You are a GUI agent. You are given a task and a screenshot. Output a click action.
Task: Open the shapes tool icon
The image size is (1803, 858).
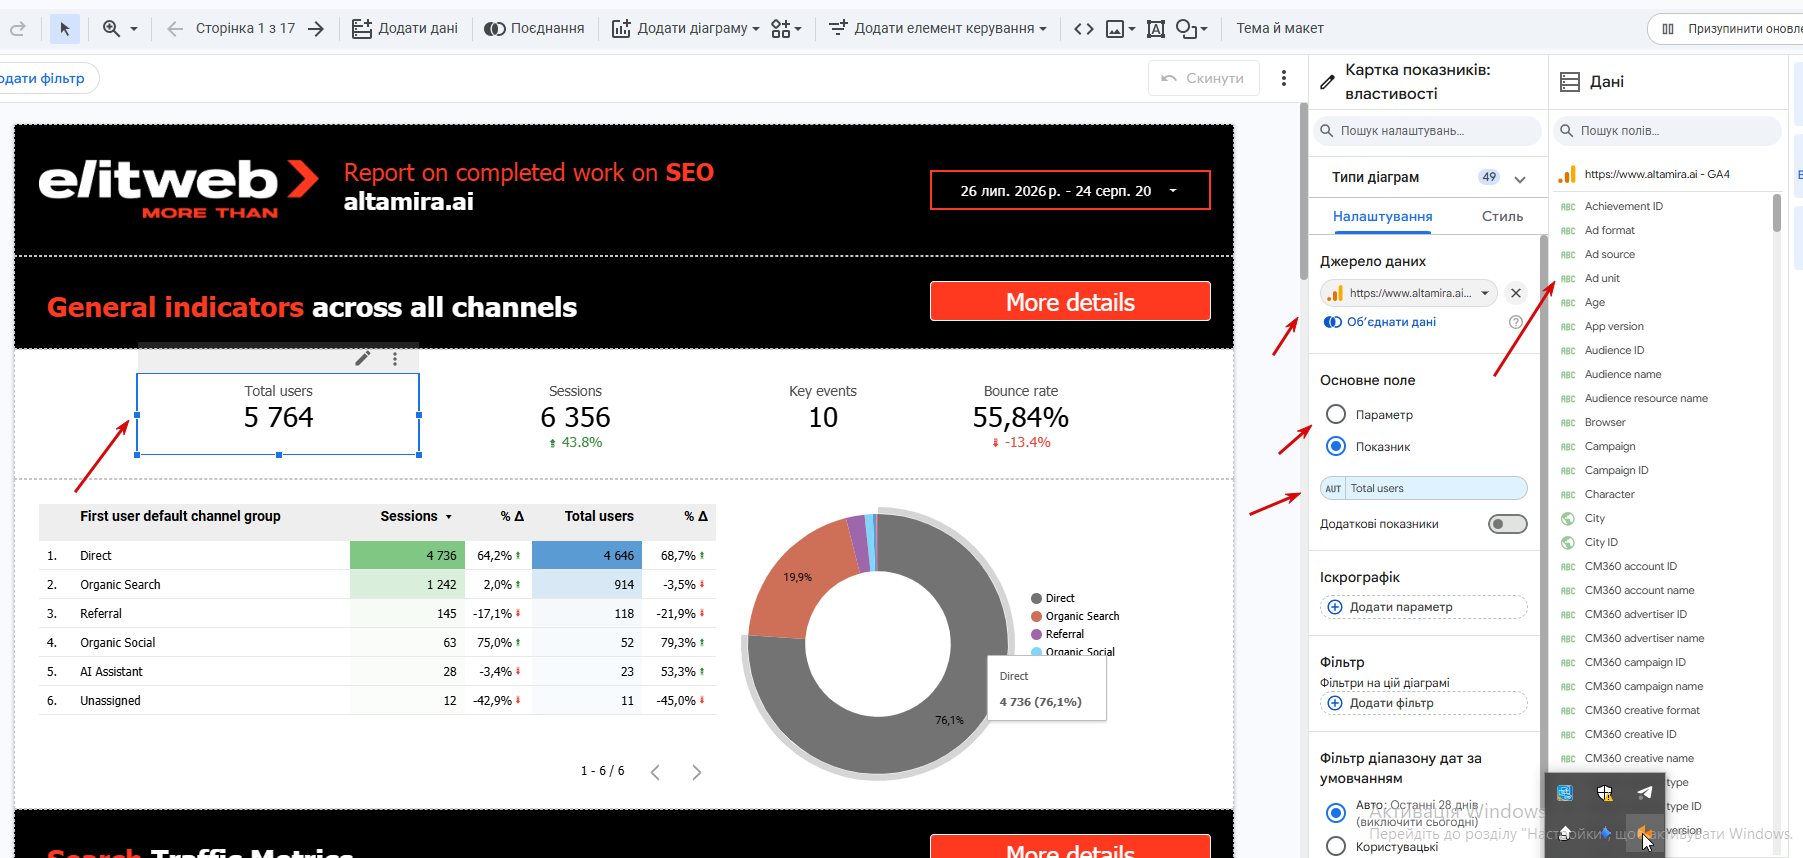[x=1191, y=29]
